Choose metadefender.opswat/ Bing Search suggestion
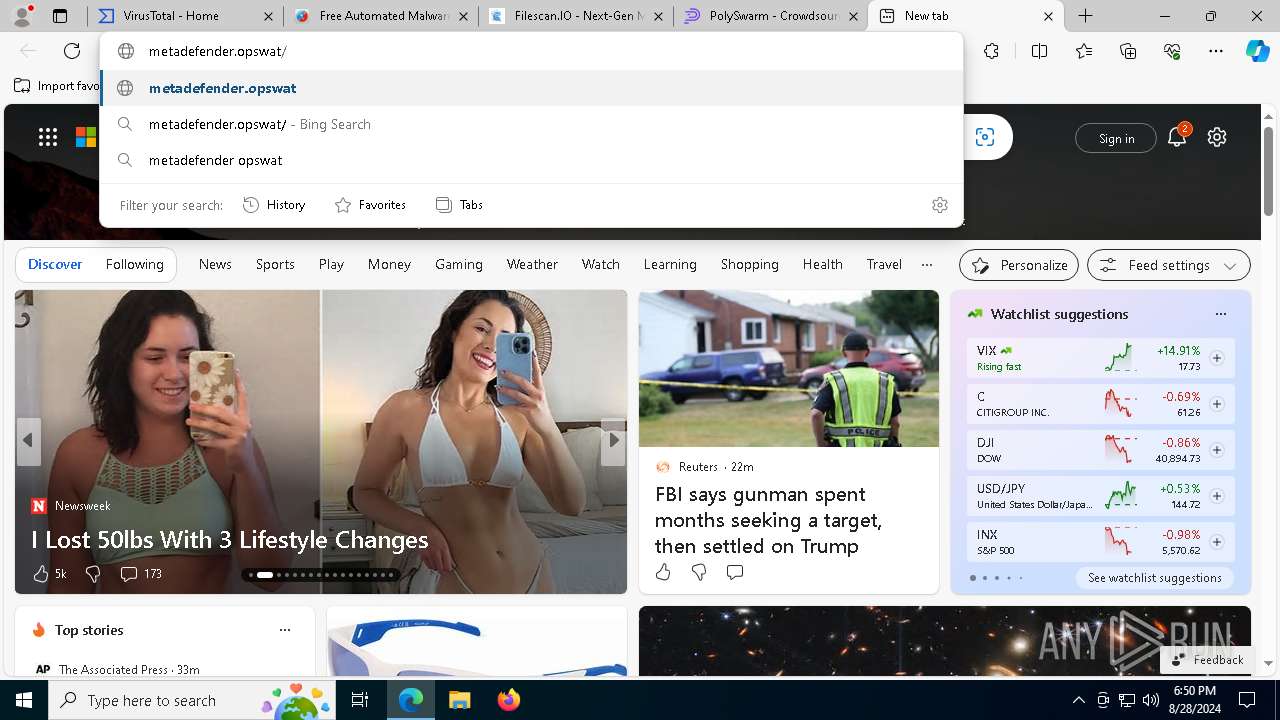1280x720 pixels. (532, 124)
